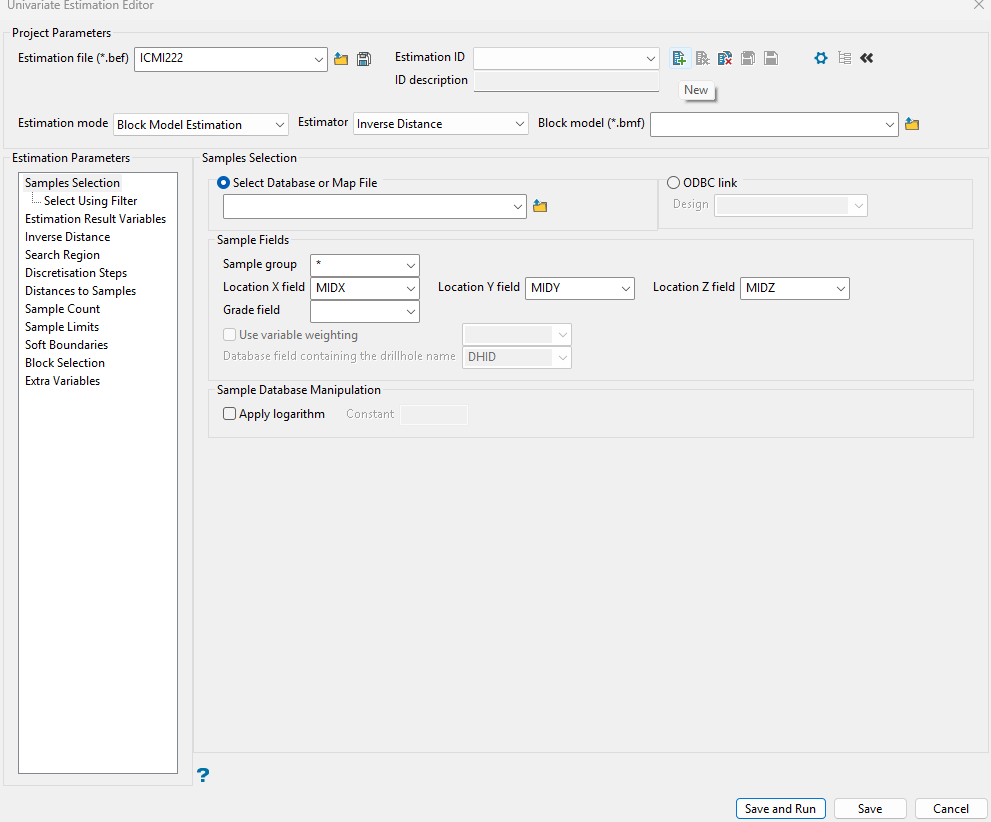Click the single floppy icon left of the gear
This screenshot has height=822, width=991.
click(x=771, y=59)
